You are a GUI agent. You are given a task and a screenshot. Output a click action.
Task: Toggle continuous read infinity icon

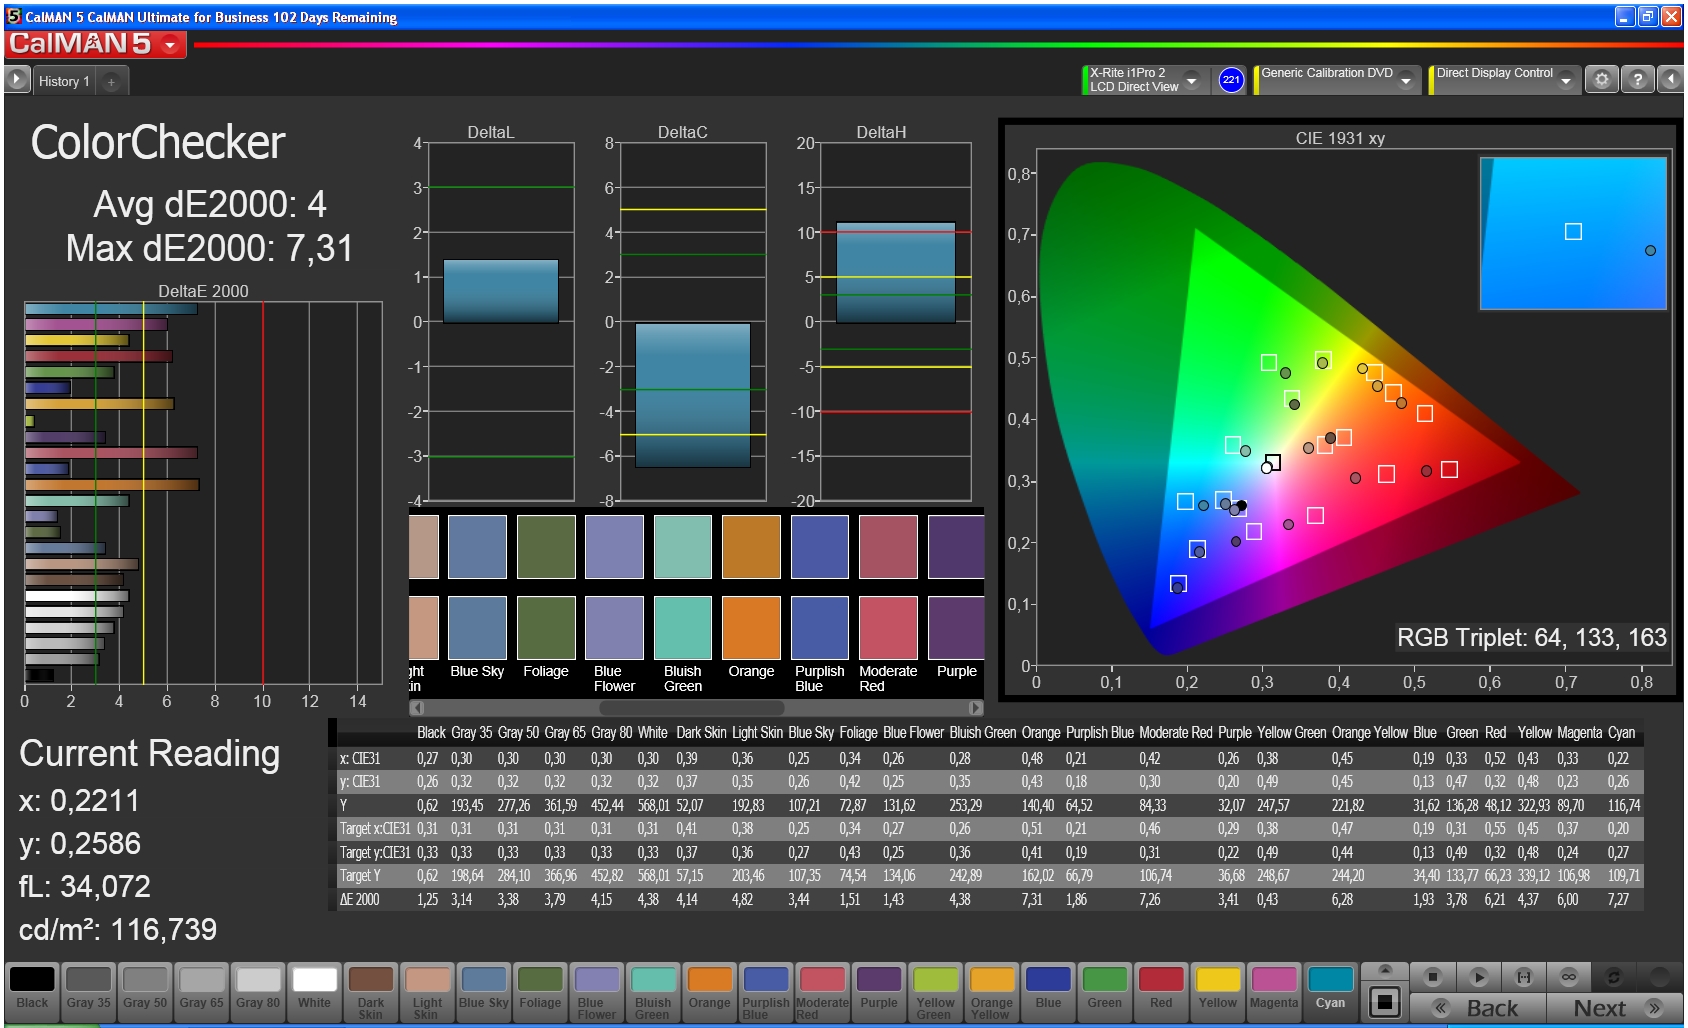(1568, 976)
